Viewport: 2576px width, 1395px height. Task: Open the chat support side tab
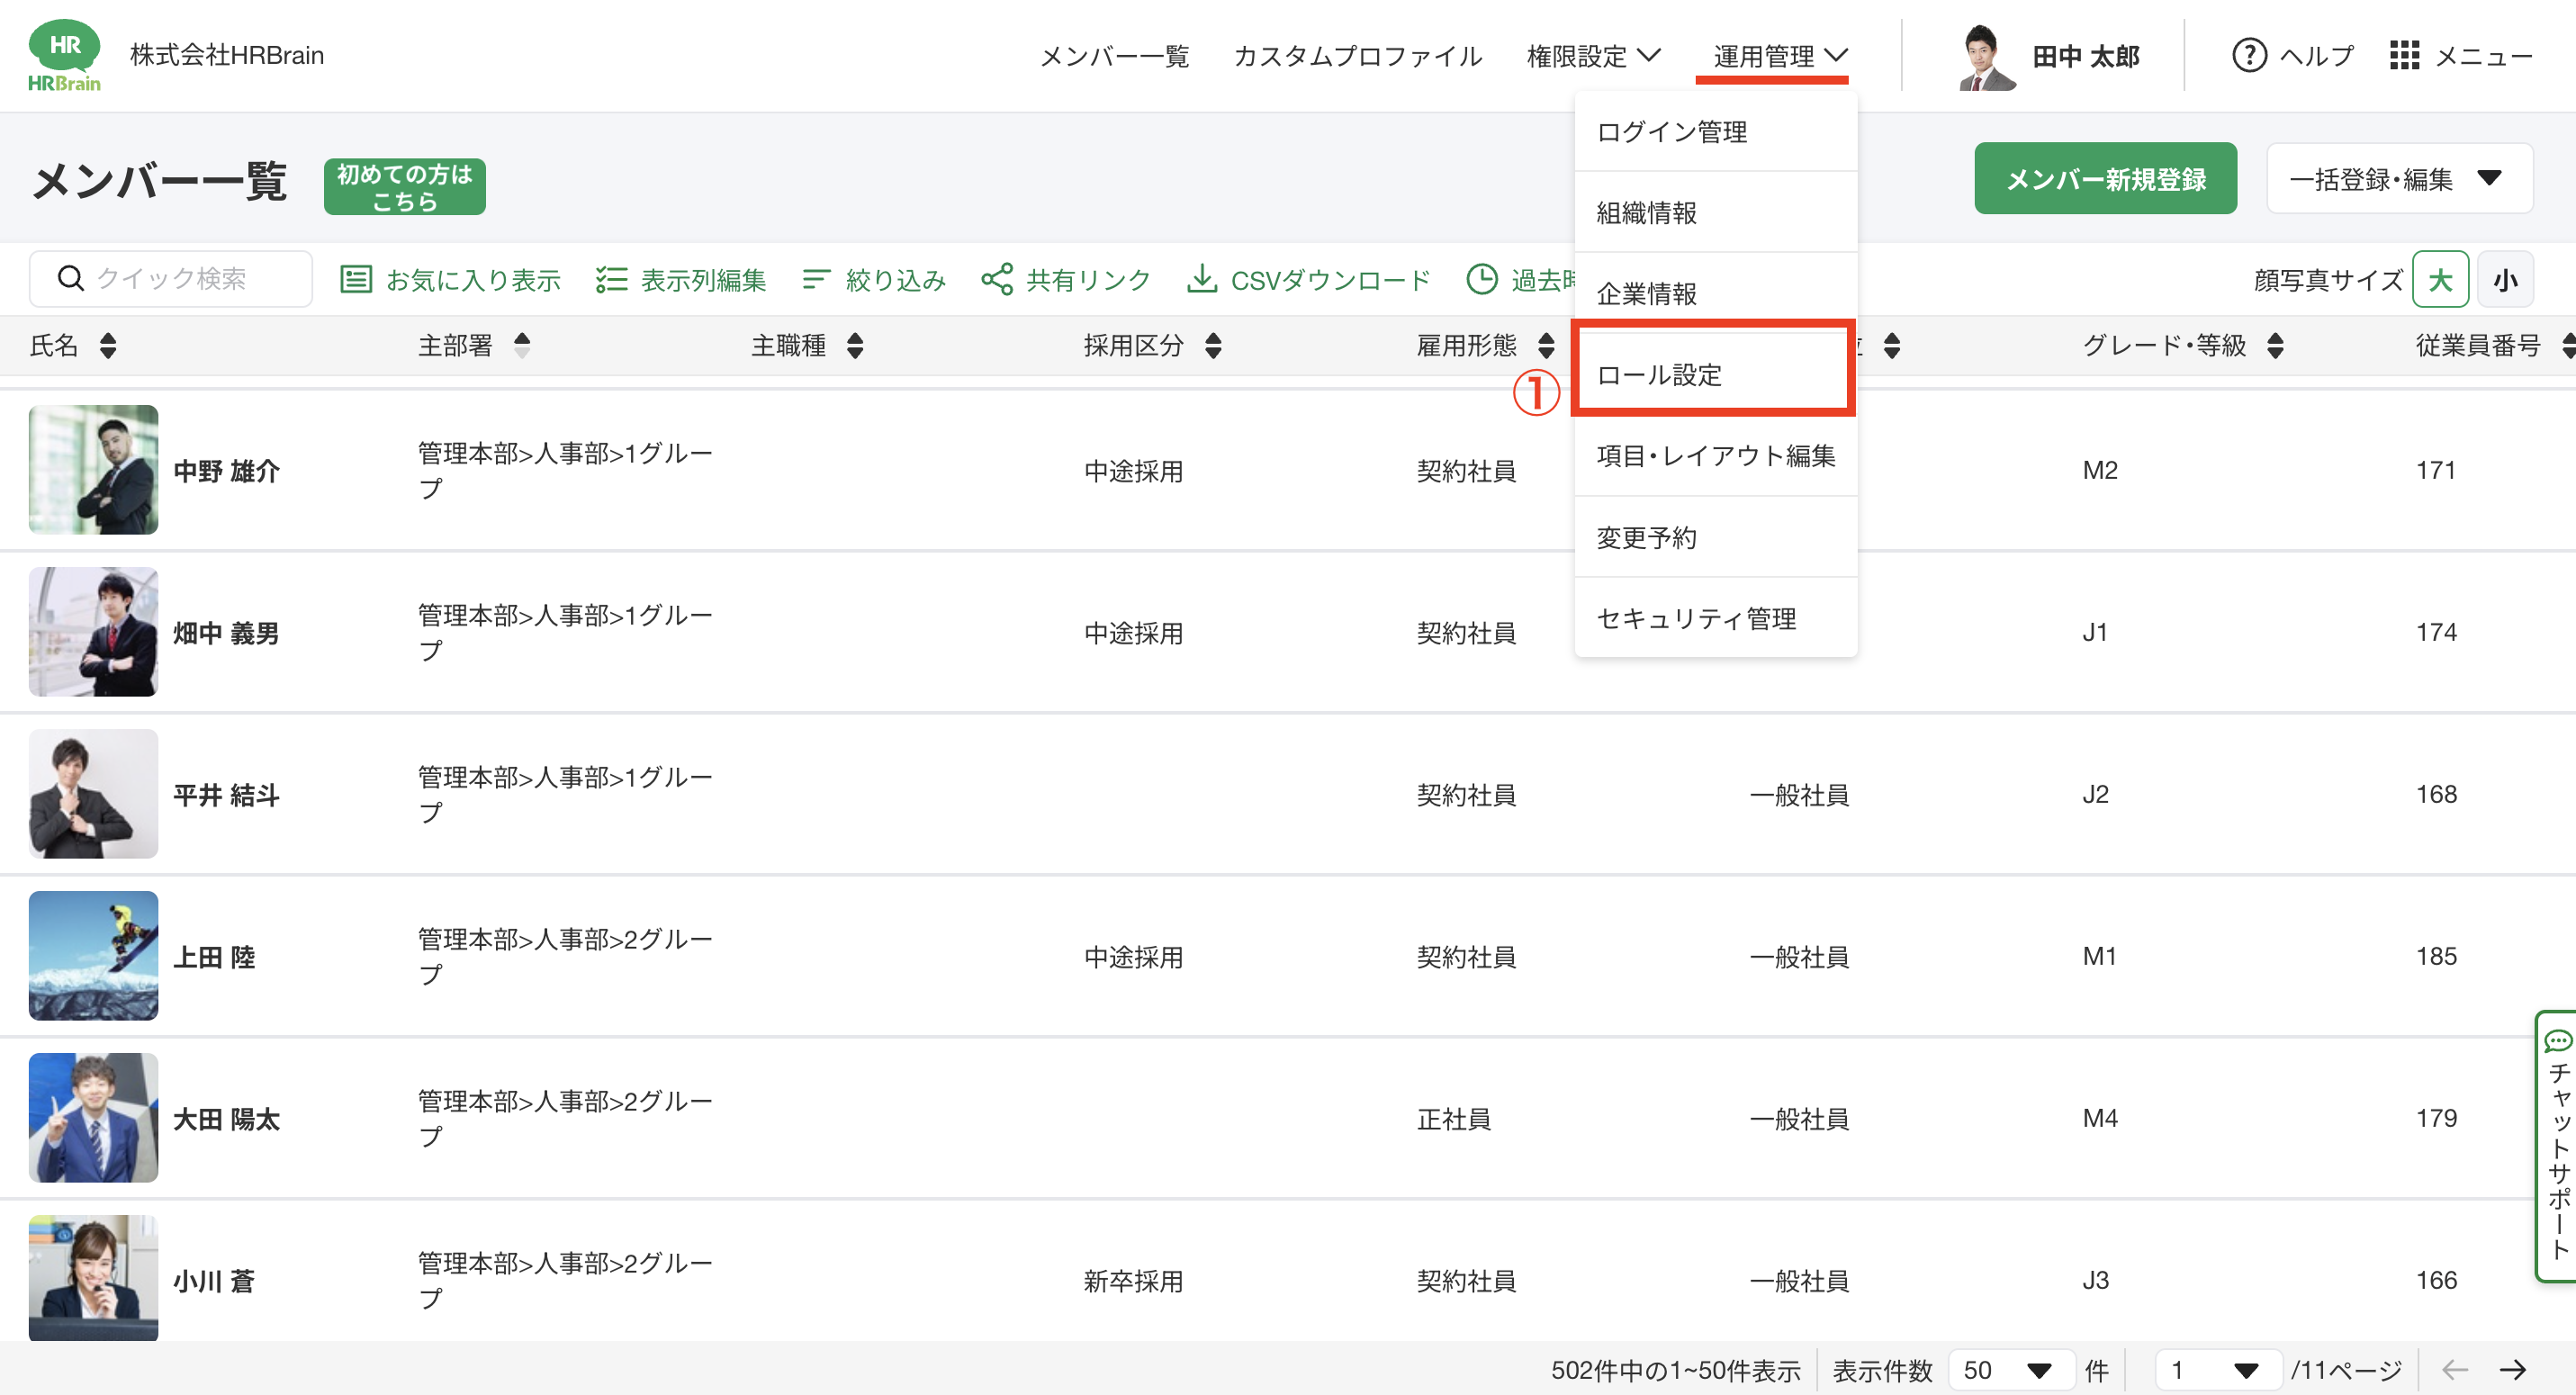tap(2556, 1146)
